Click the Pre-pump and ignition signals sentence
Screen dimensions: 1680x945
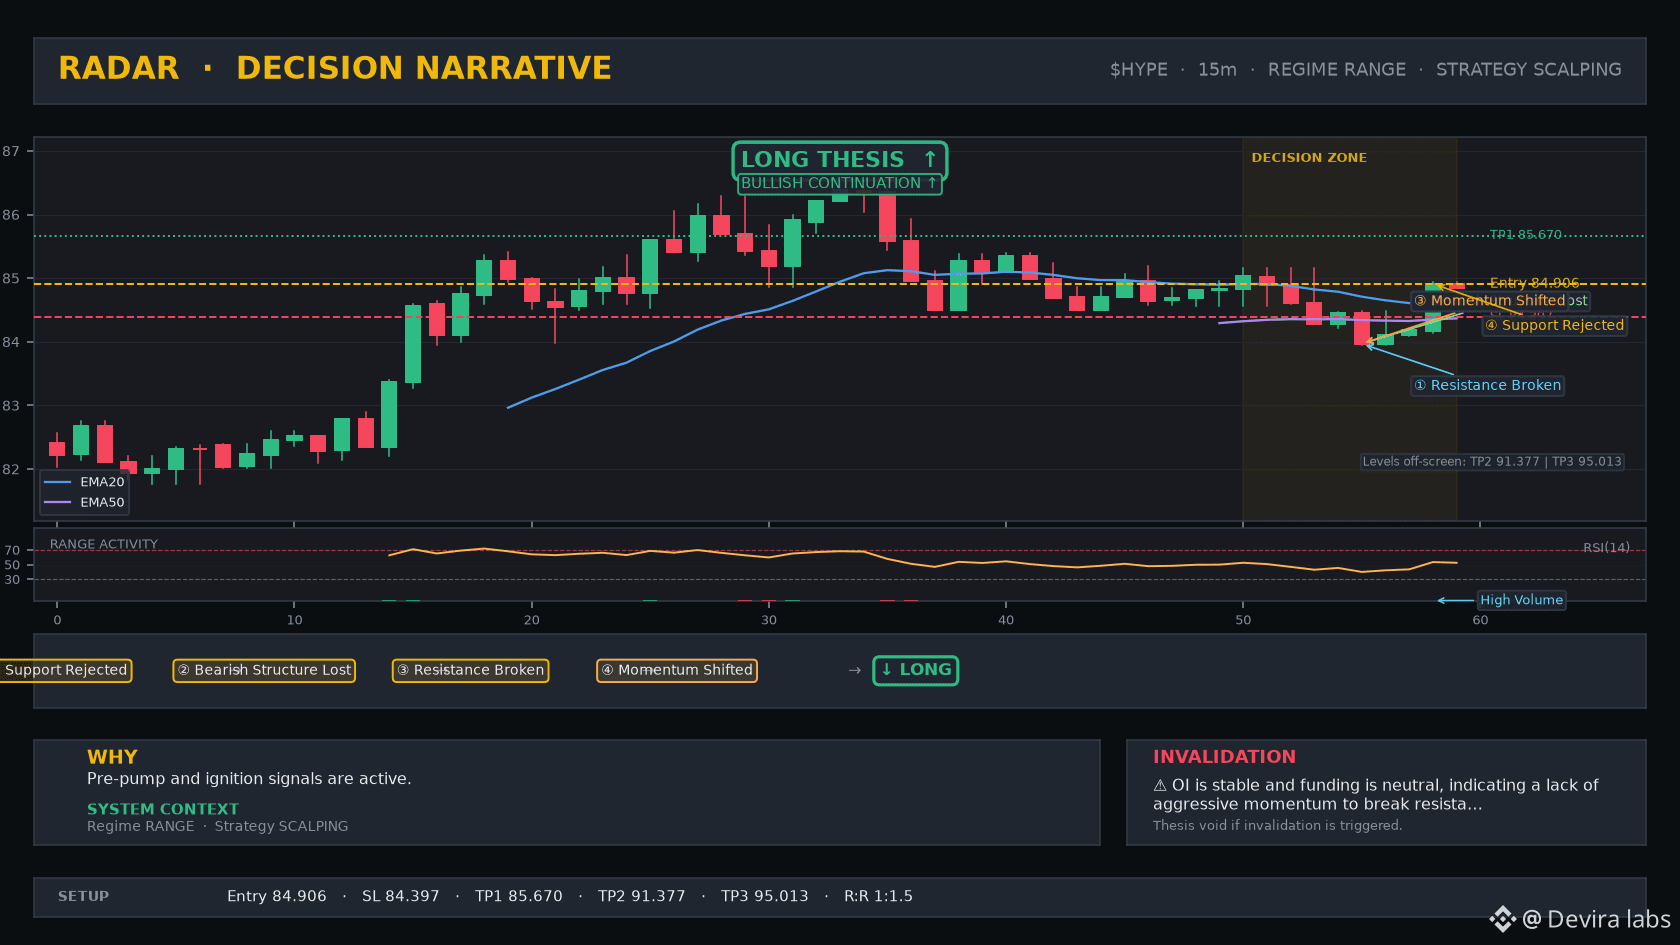[x=249, y=779]
